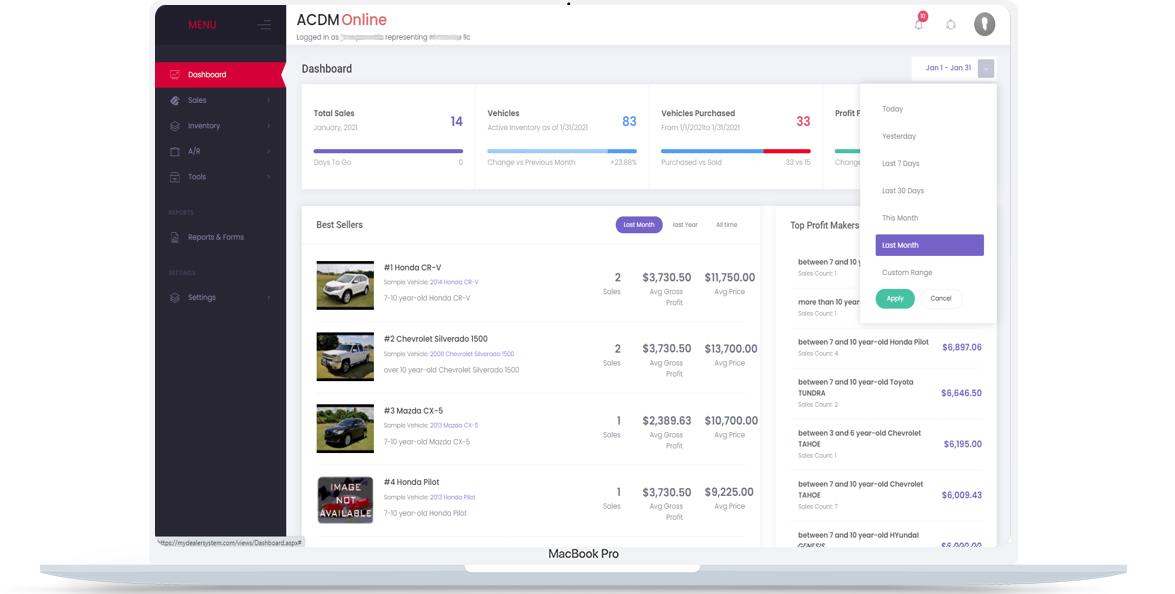Open Tools in the sidebar
The width and height of the screenshot is (1175, 594).
click(x=220, y=177)
